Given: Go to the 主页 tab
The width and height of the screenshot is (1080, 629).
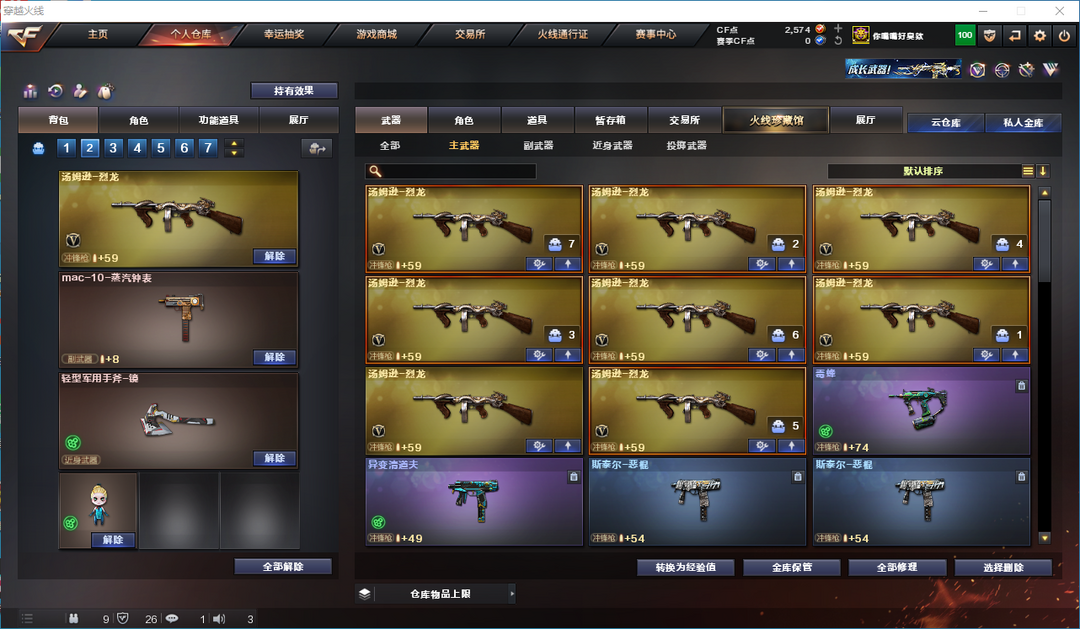Looking at the screenshot, I should (x=98, y=34).
